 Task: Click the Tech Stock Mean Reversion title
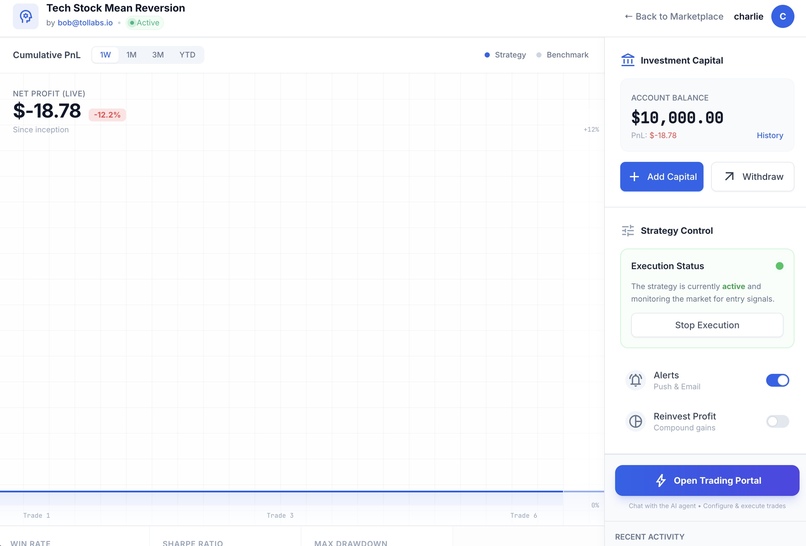point(116,8)
